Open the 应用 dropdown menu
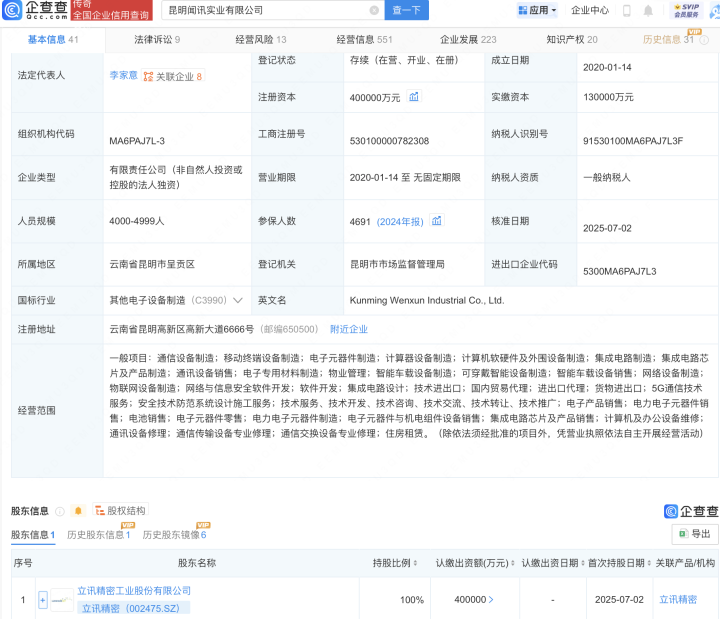 click(537, 10)
